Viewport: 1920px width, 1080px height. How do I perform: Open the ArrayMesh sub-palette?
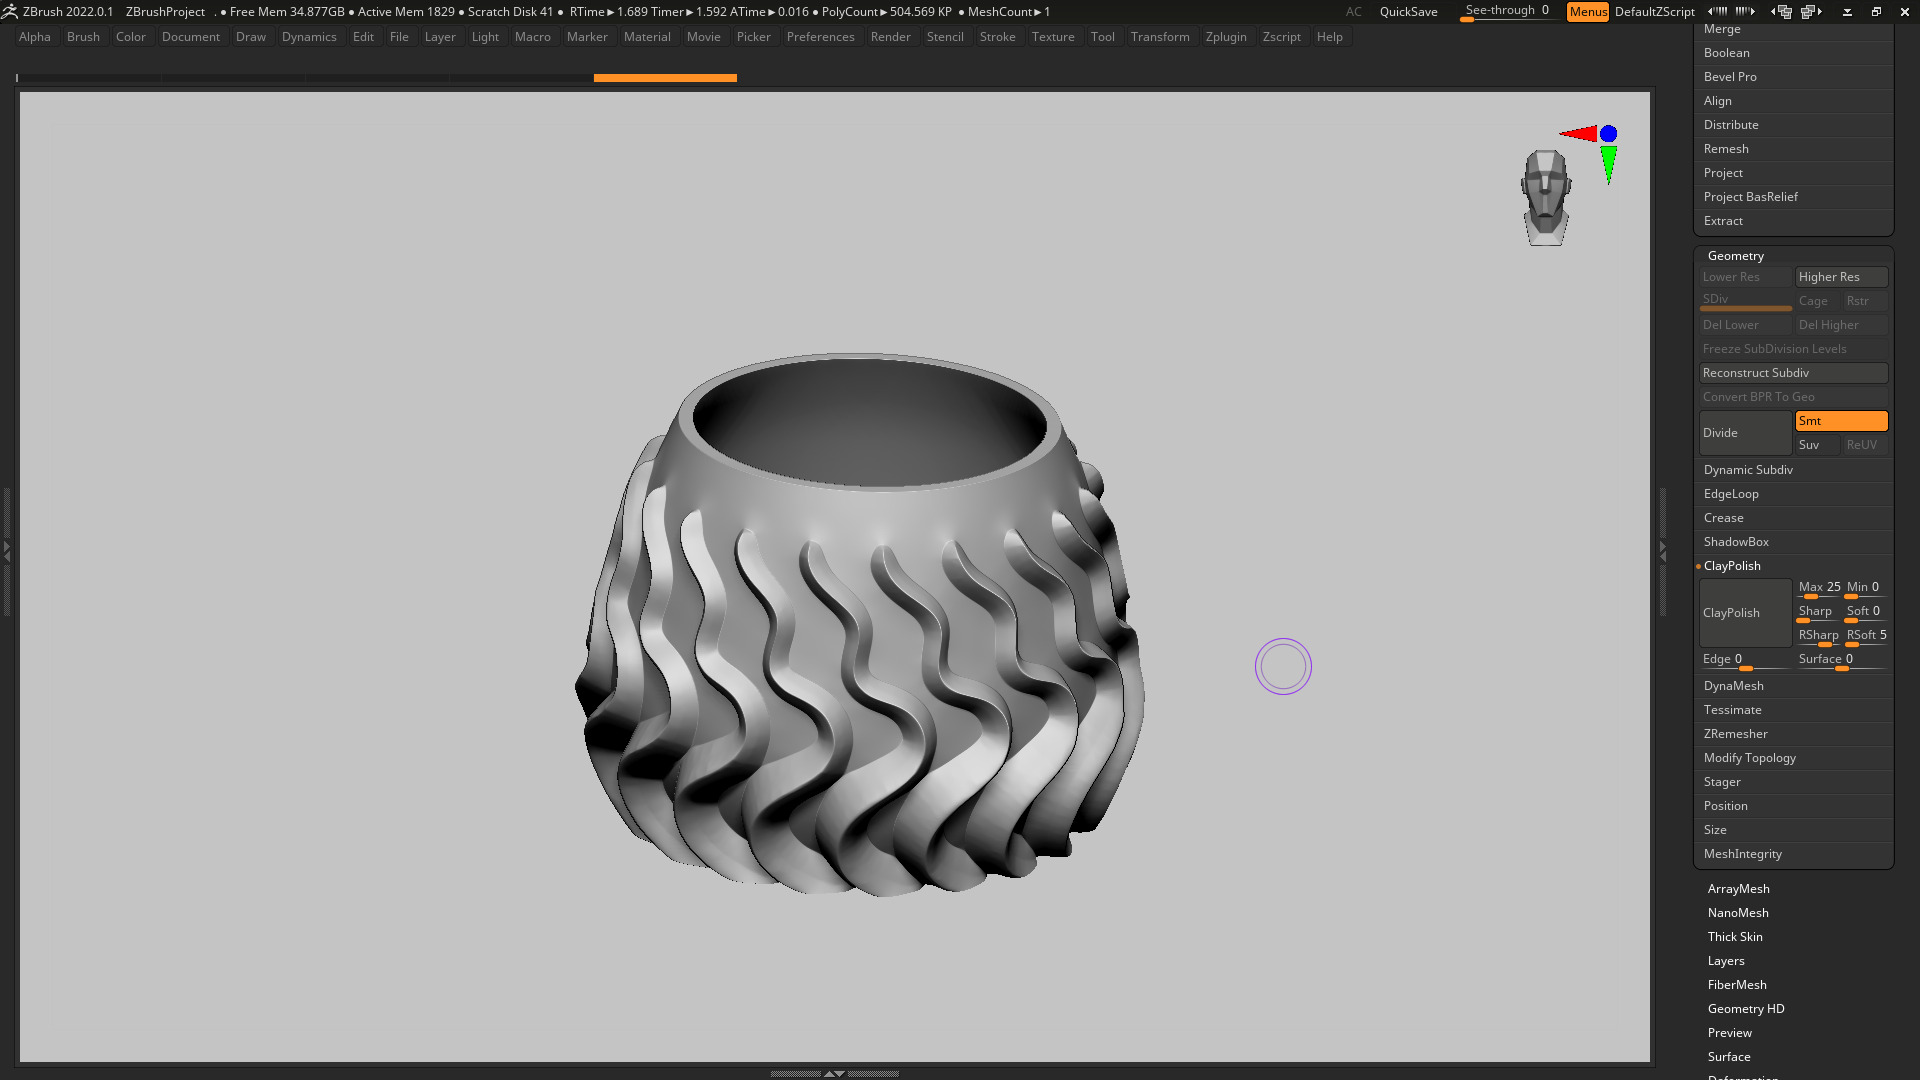pos(1739,889)
